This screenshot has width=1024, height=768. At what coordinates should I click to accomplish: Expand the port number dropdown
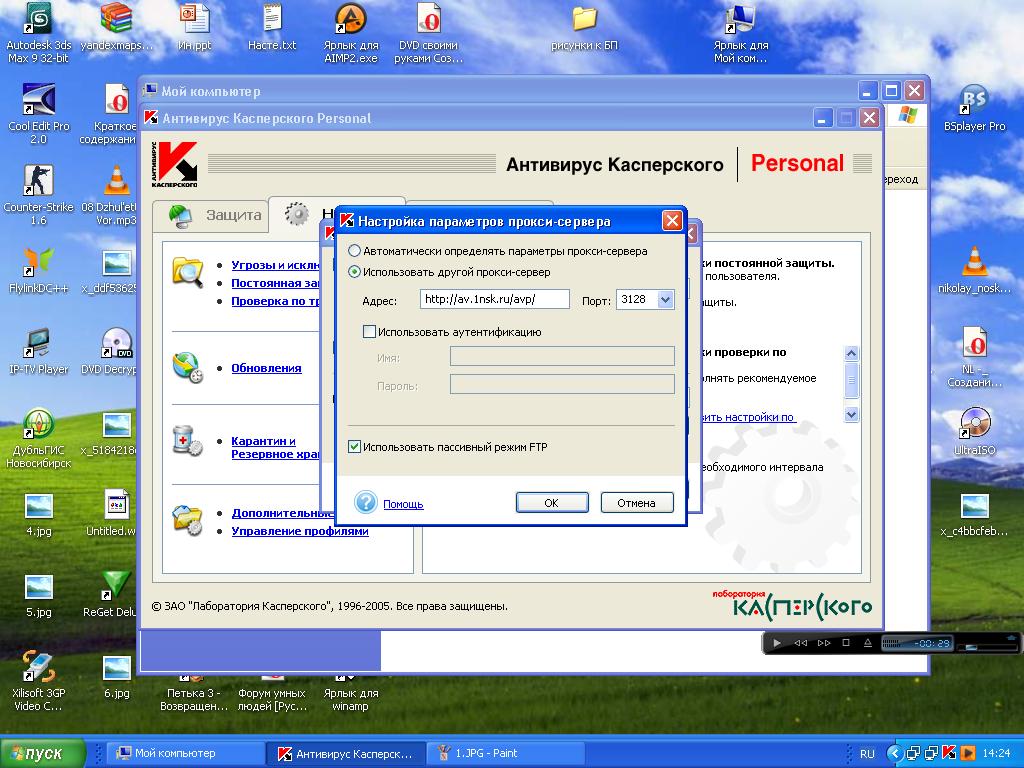[x=667, y=299]
